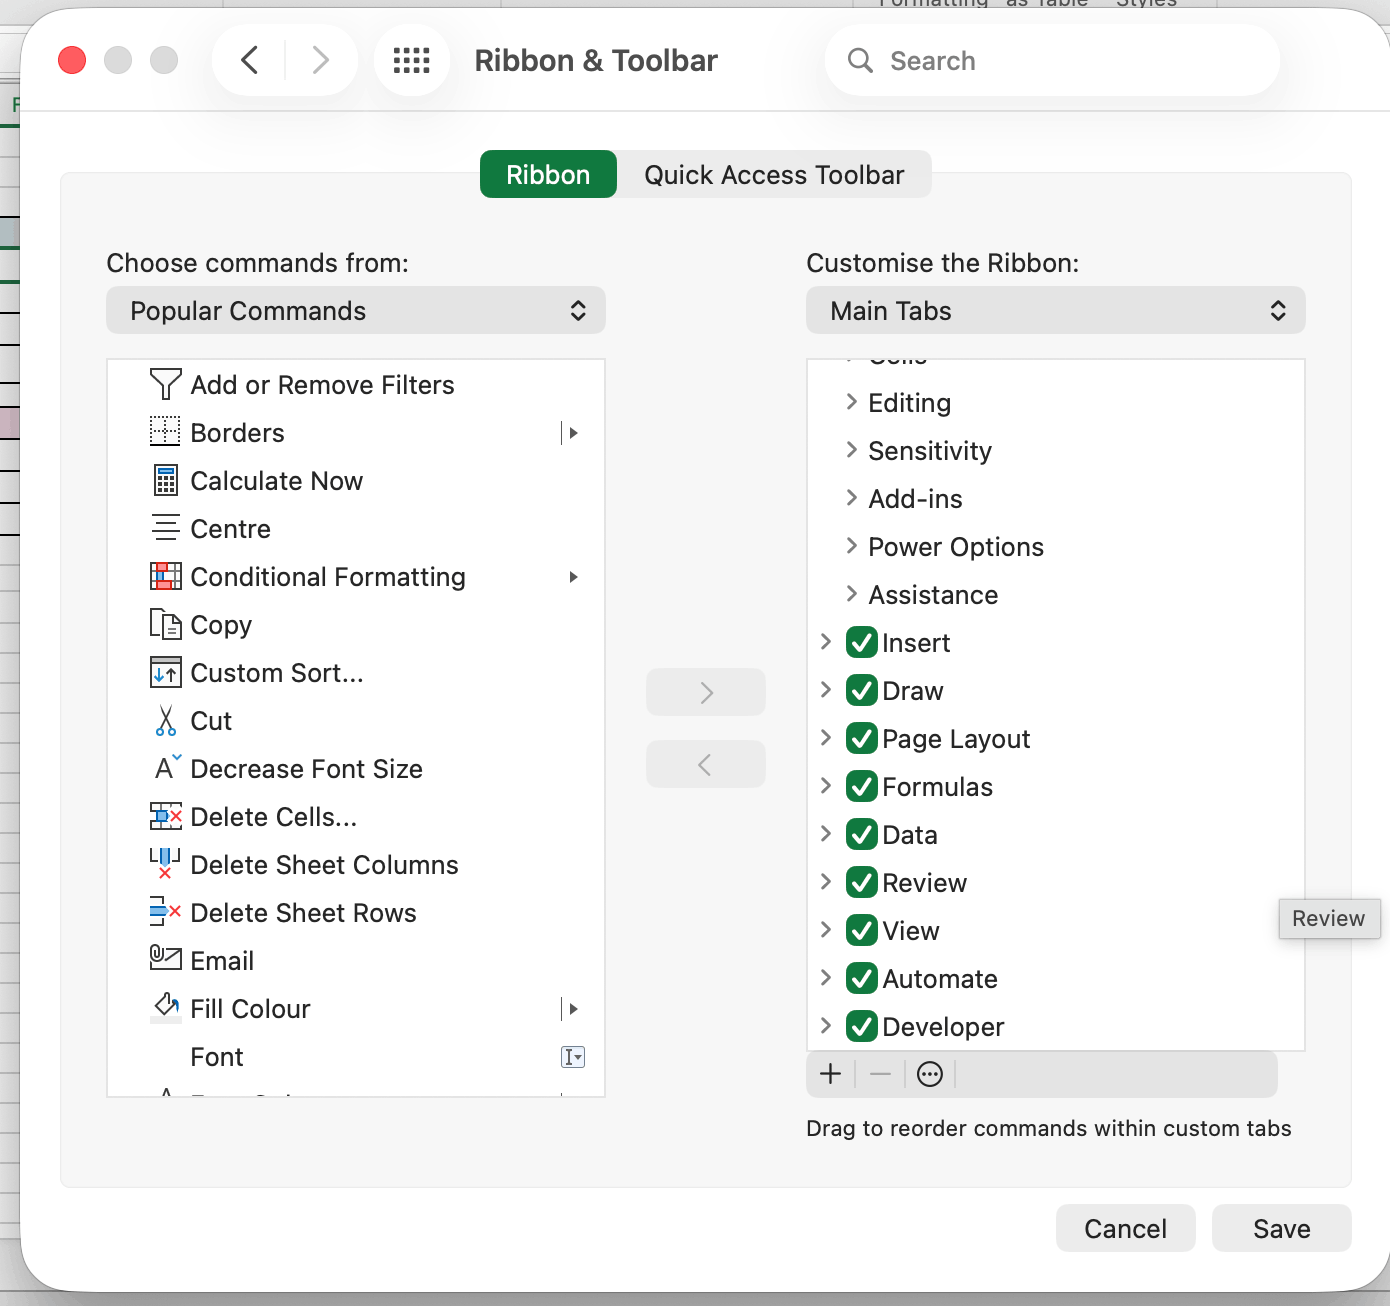Screen dimensions: 1390x1306
Task: Open the ellipsis options icon below tabs list
Action: (x=930, y=1074)
